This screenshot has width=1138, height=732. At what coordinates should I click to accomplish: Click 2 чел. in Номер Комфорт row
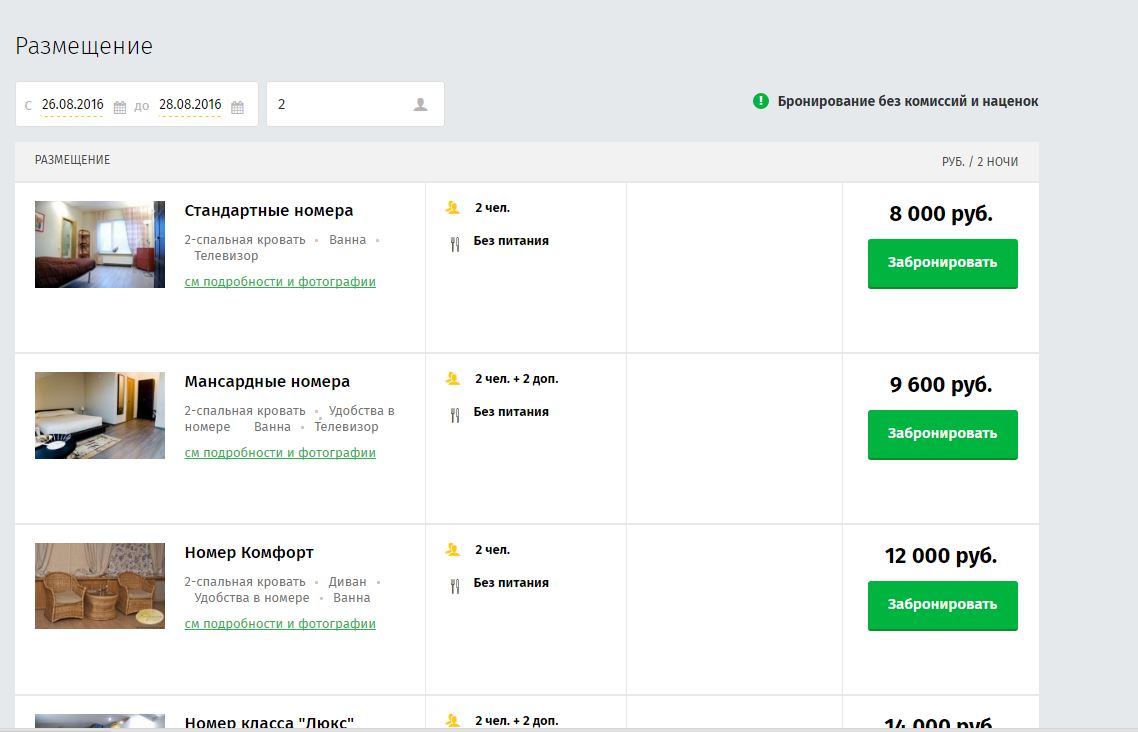pos(493,550)
